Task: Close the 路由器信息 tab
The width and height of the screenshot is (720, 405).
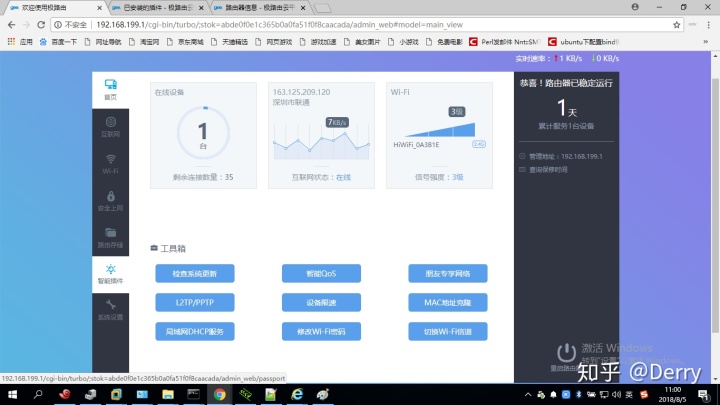Action: [x=303, y=8]
